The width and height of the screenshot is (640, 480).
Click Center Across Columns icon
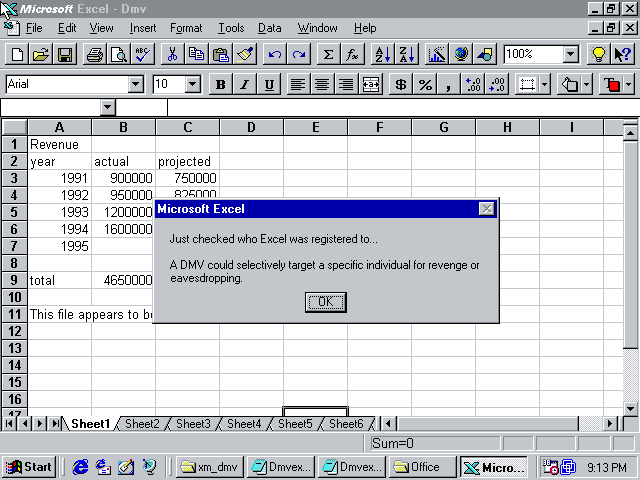371,84
